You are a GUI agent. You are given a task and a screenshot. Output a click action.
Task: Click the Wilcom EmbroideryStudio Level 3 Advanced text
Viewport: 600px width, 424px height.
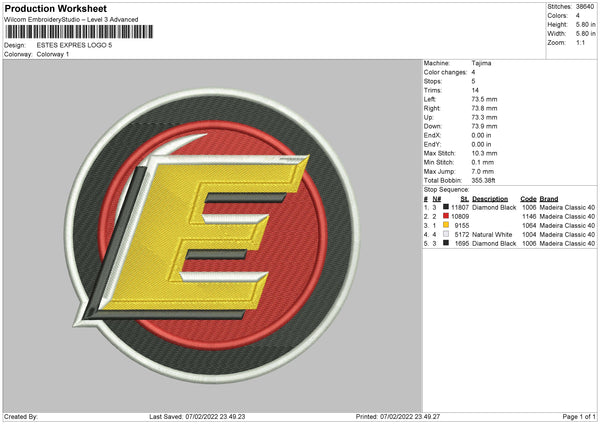click(71, 20)
